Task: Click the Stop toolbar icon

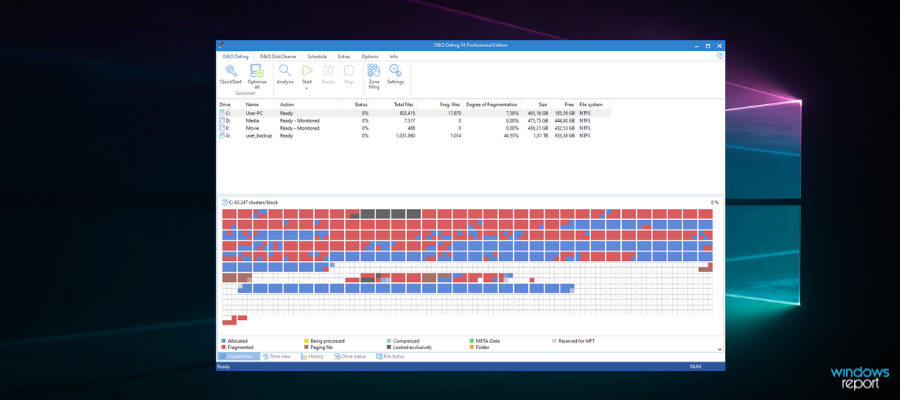Action: coord(348,71)
